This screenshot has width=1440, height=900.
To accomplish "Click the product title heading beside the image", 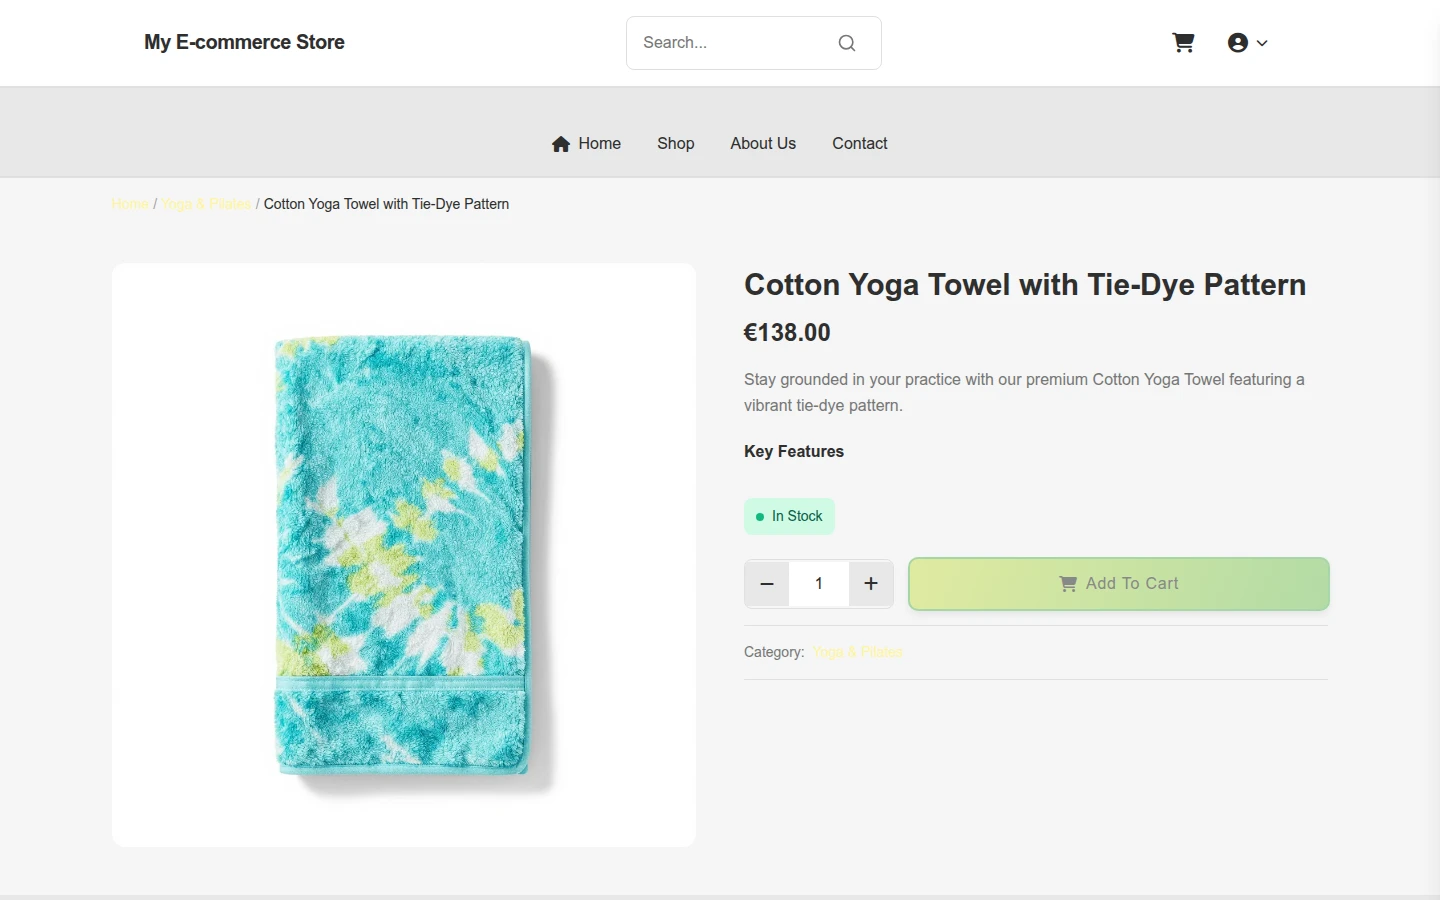I will [1025, 285].
